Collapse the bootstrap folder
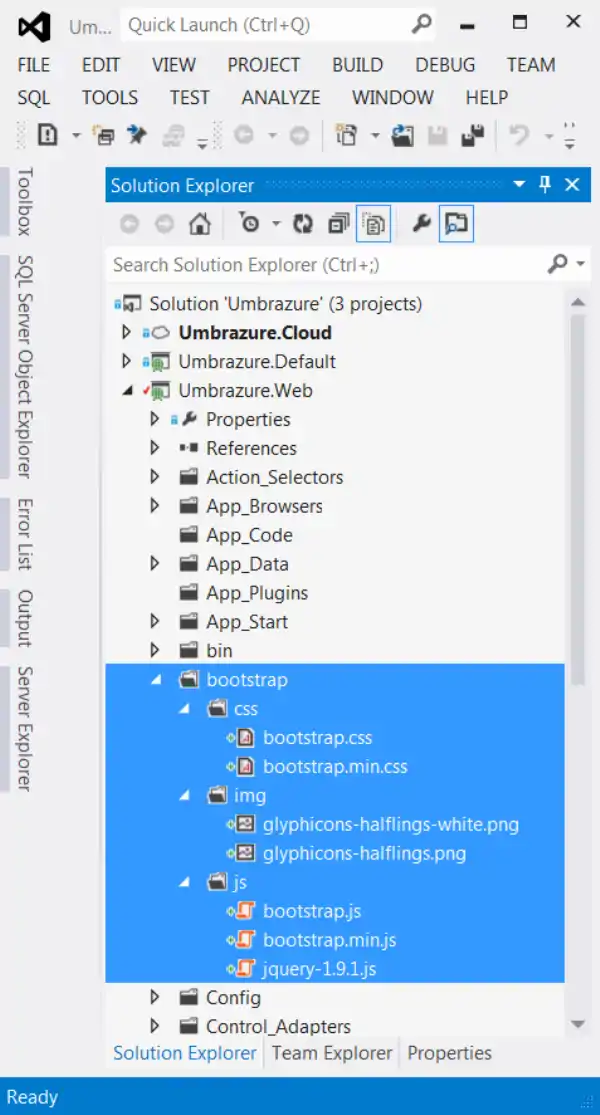The image size is (600, 1115). 156,681
